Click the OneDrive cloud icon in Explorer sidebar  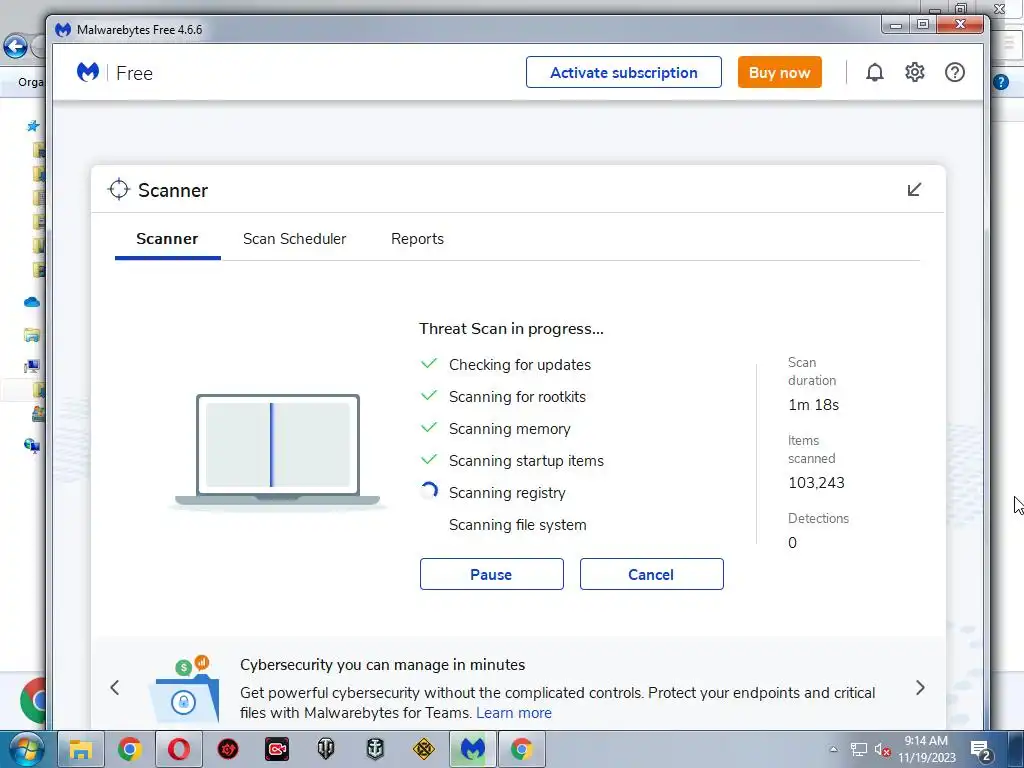click(x=31, y=302)
